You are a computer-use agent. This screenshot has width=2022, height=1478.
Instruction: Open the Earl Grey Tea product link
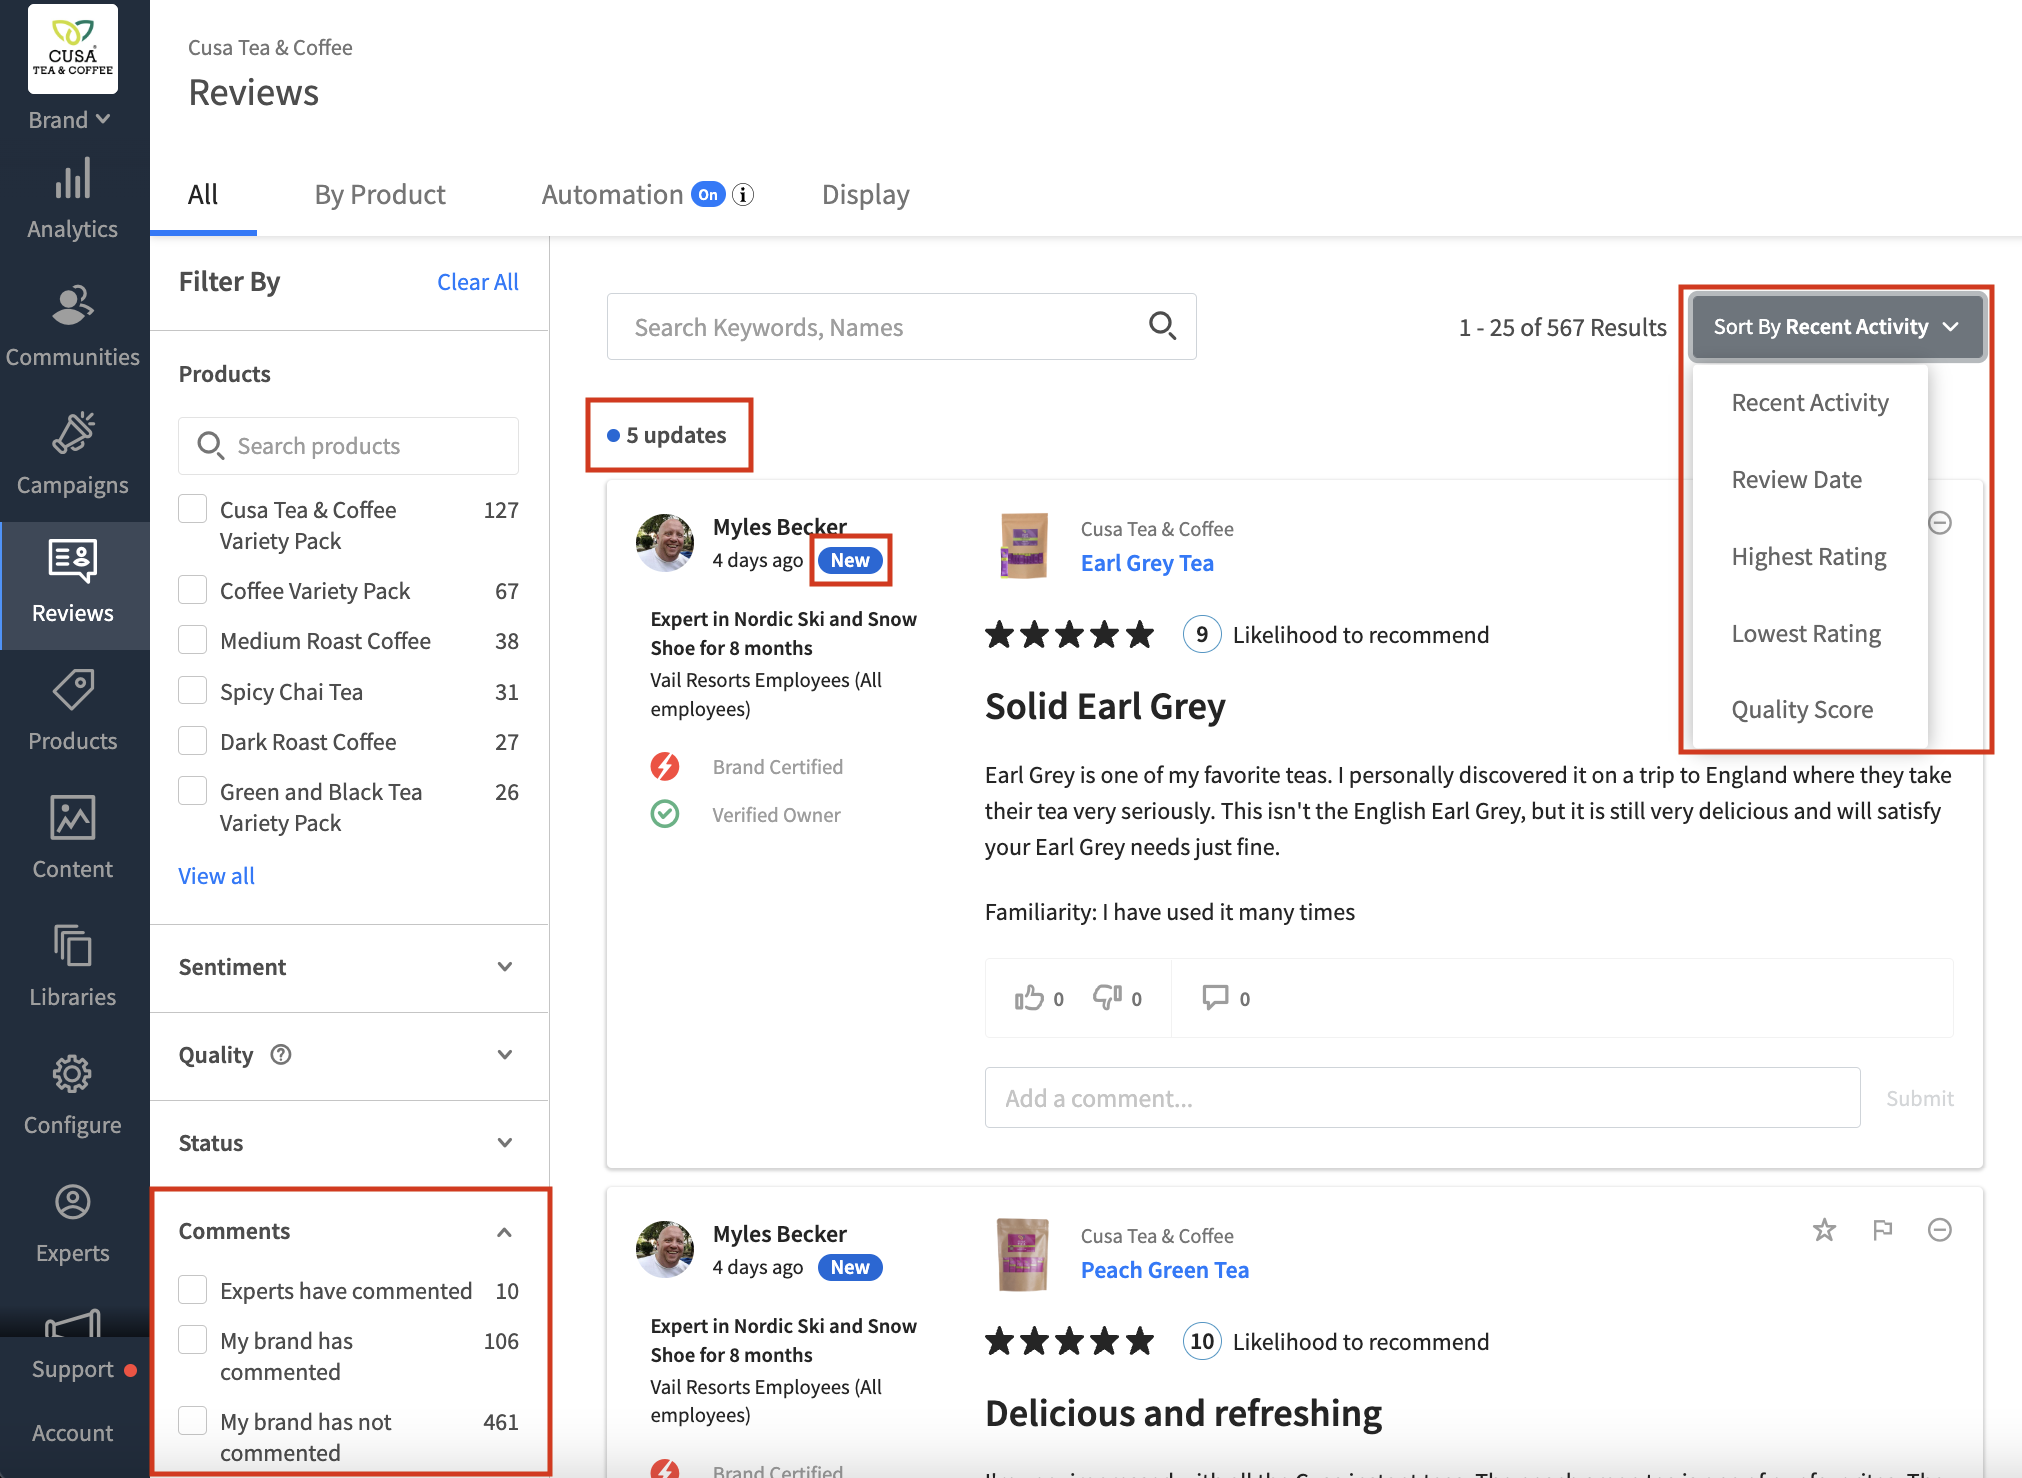click(1147, 563)
